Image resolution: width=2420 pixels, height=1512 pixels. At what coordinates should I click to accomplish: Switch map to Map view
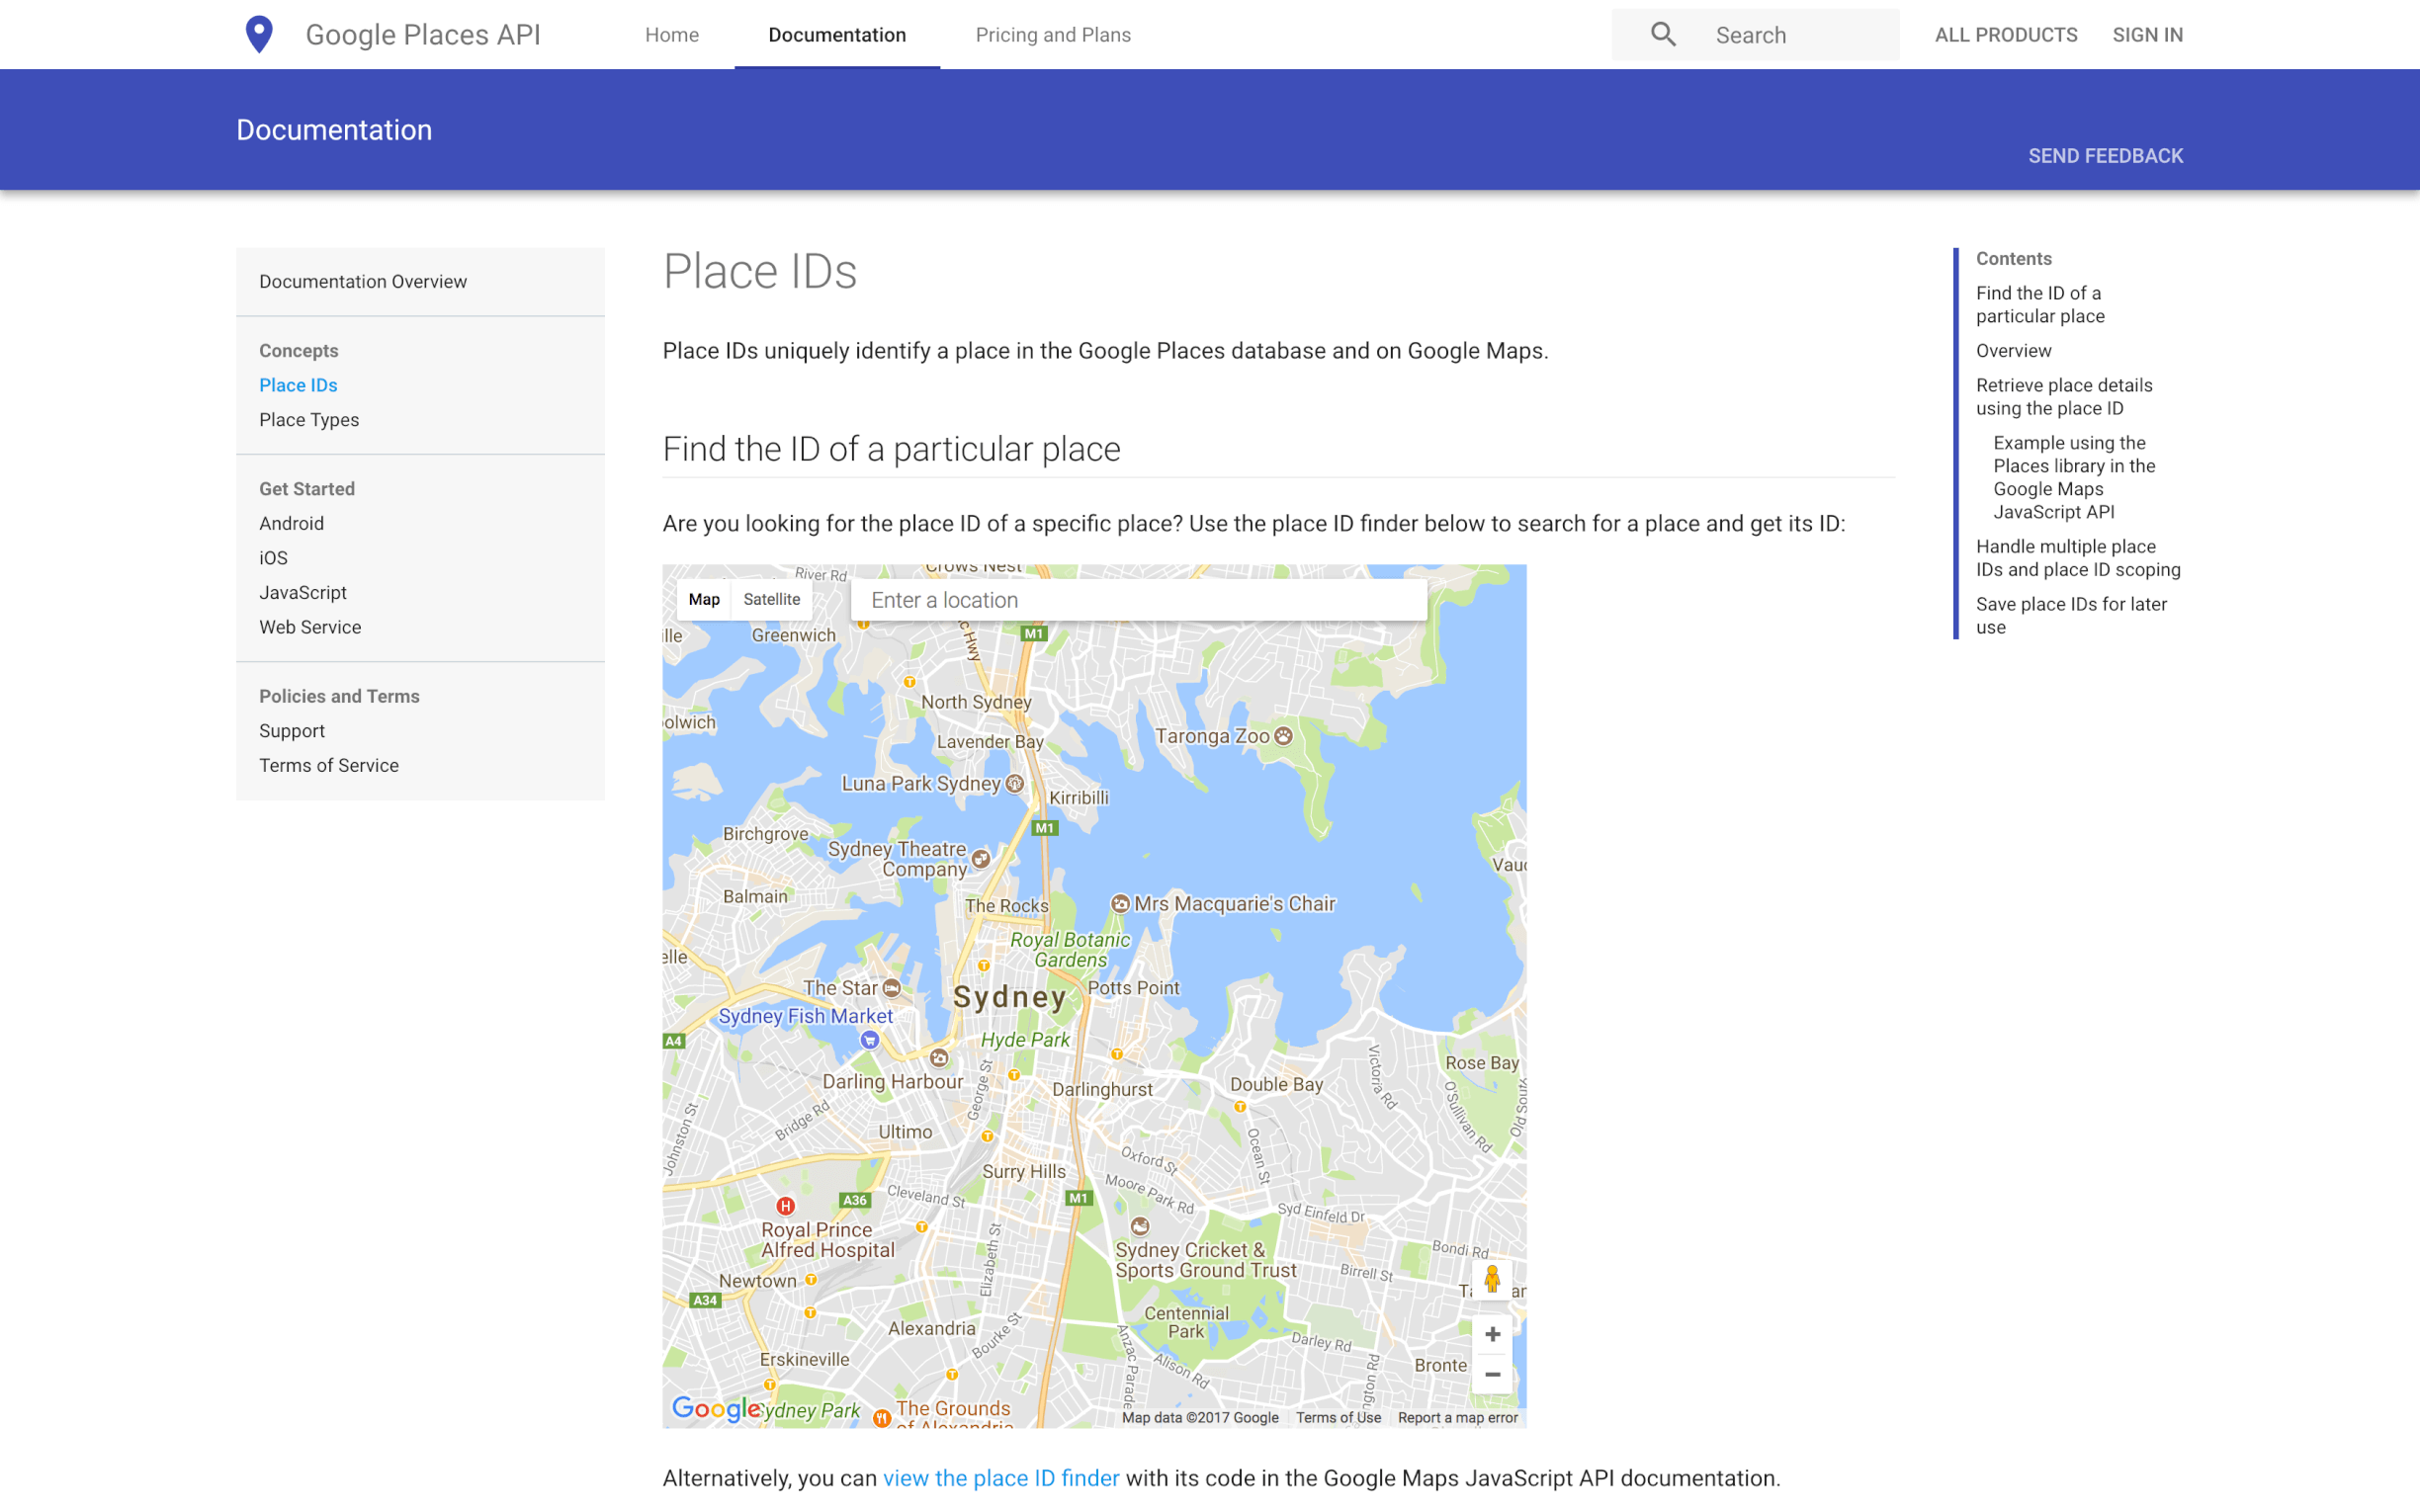704,599
